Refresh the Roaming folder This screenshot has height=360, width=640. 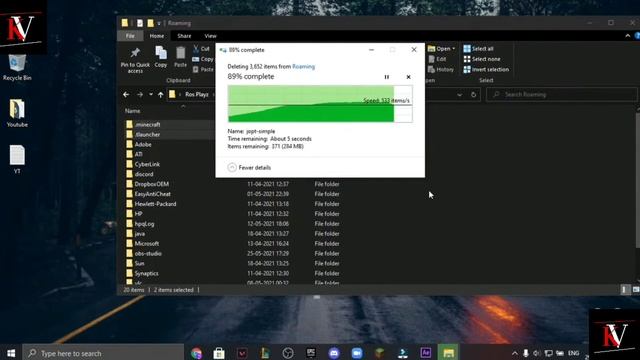coord(473,95)
